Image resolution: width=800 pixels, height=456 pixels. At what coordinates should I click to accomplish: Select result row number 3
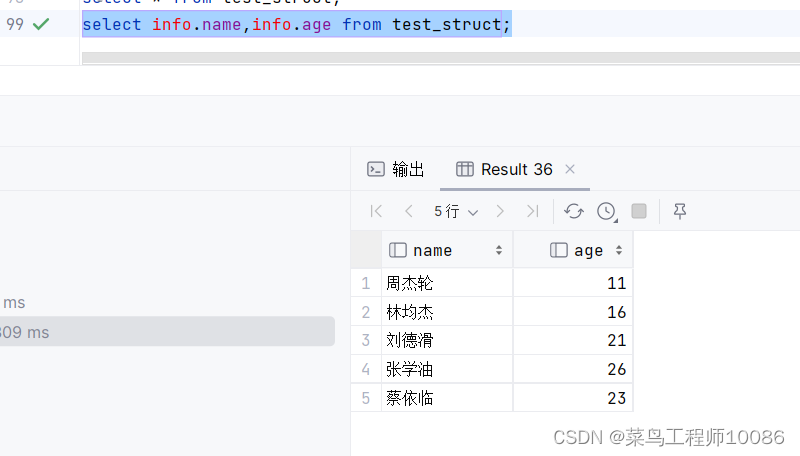(366, 340)
